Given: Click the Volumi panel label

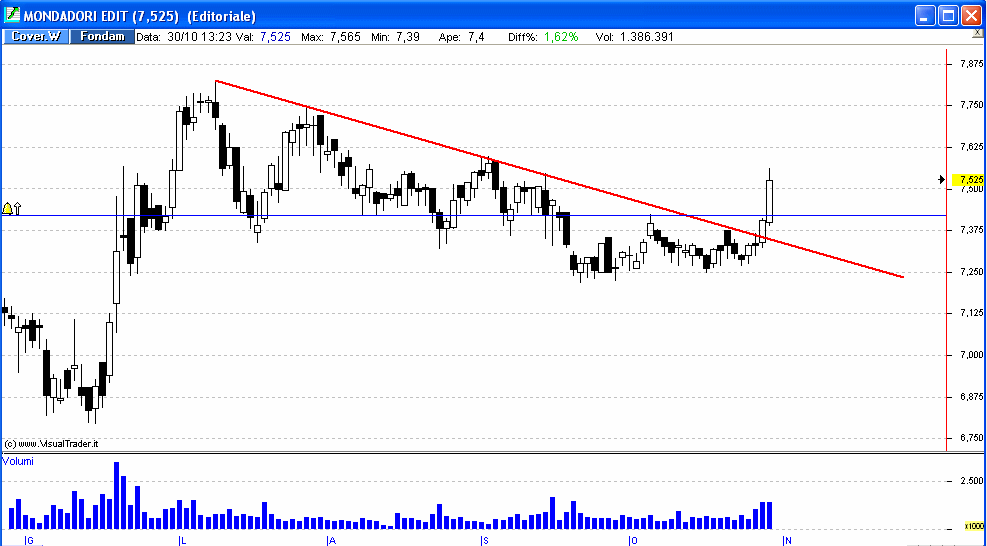Looking at the screenshot, I should (18, 462).
